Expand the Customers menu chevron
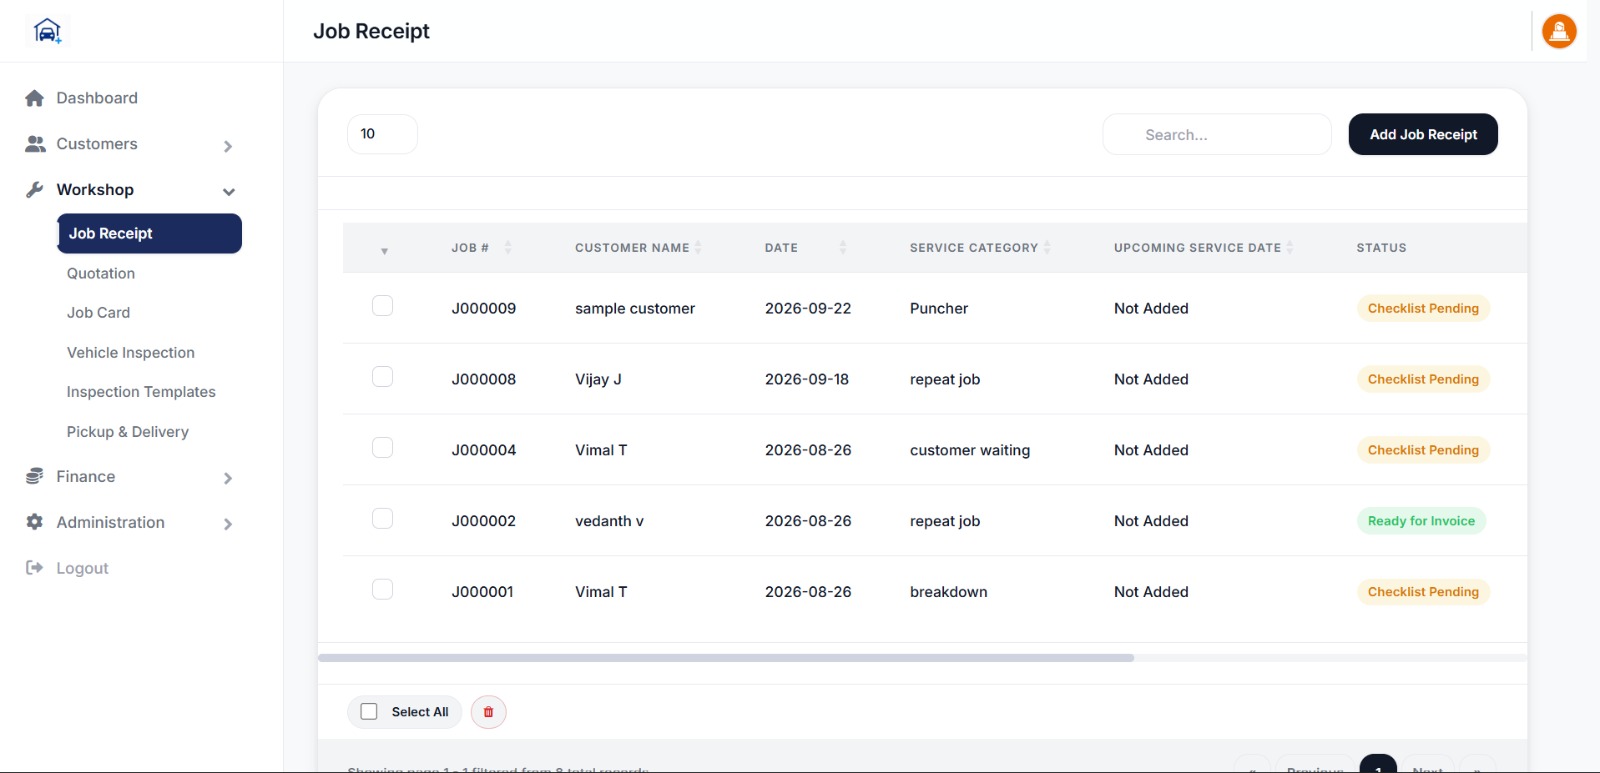Image resolution: width=1600 pixels, height=773 pixels. (x=228, y=146)
